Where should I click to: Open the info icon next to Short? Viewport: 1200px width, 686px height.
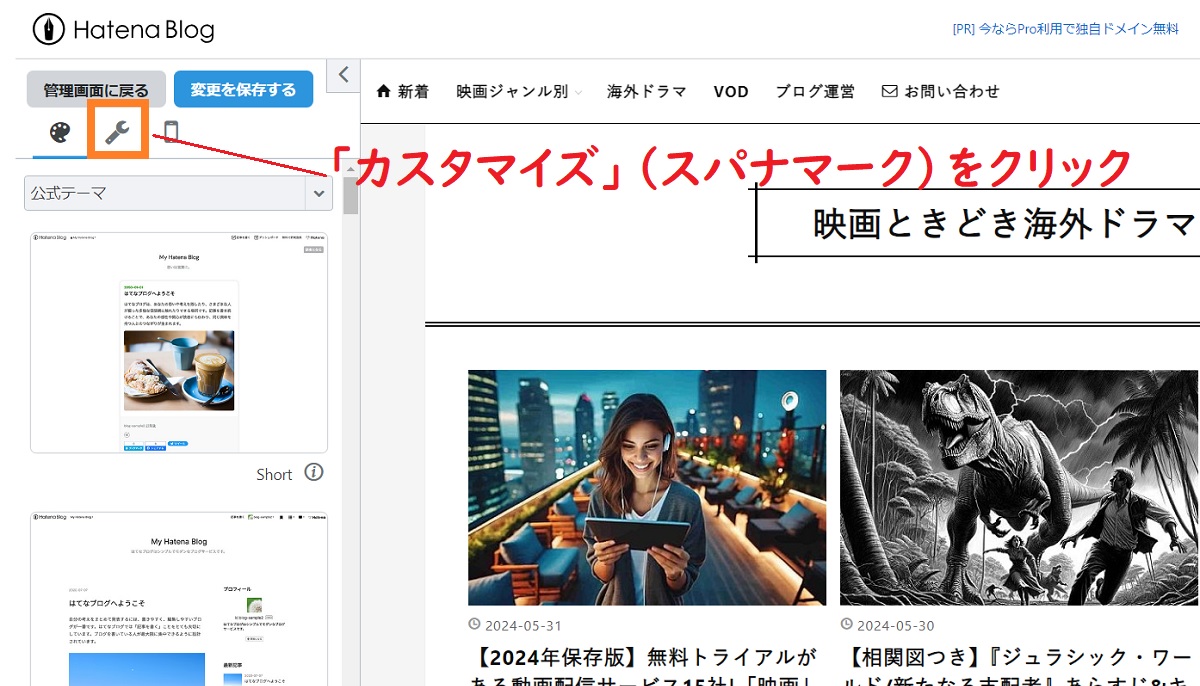pos(314,473)
